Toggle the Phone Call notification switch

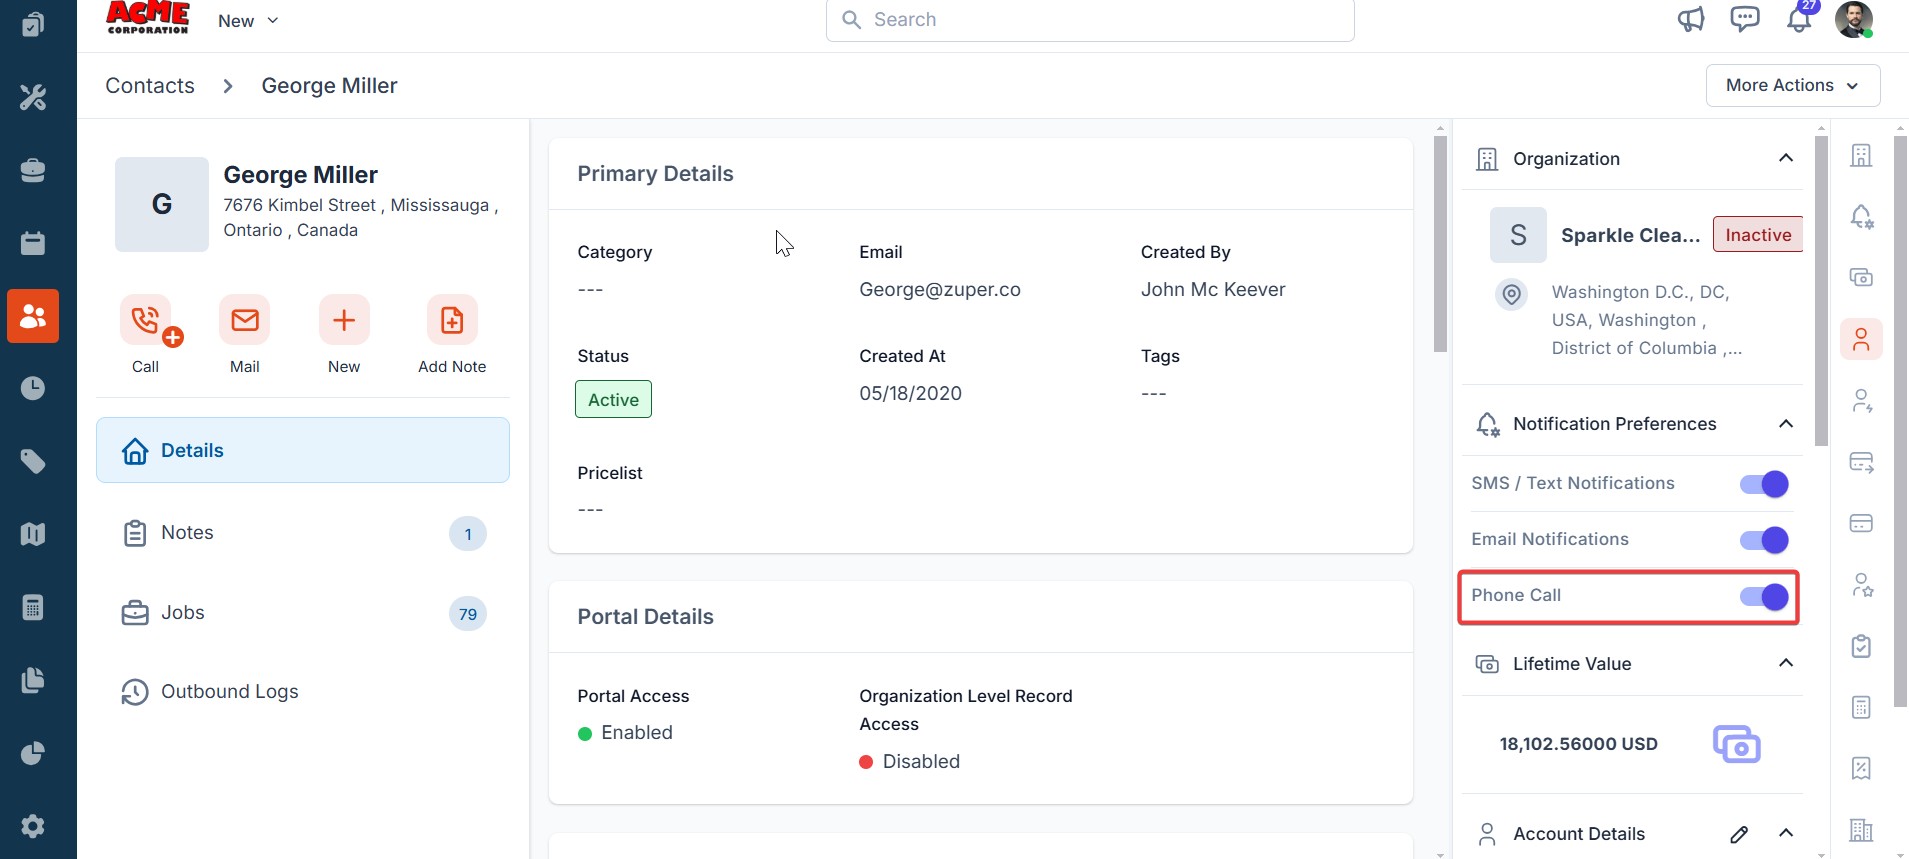coord(1764,597)
